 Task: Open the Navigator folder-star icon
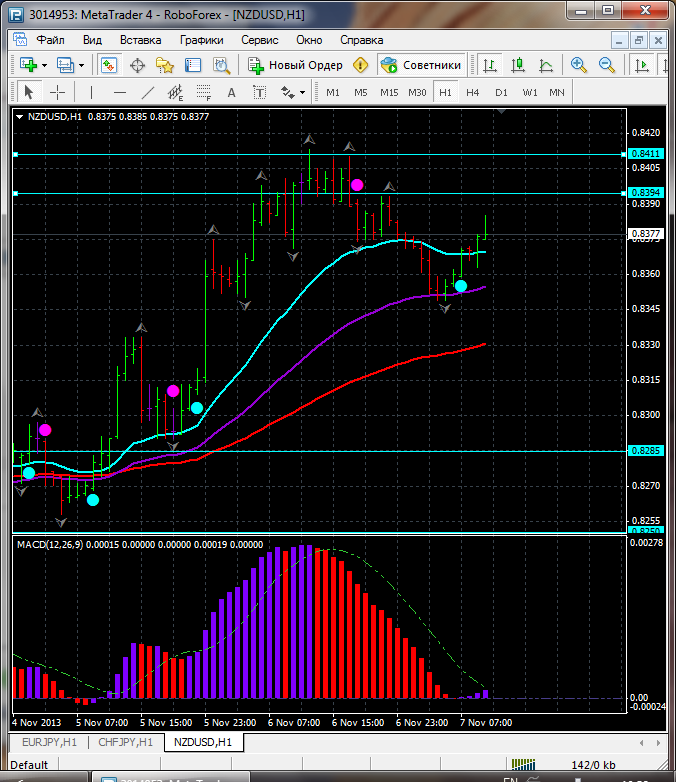pos(165,65)
